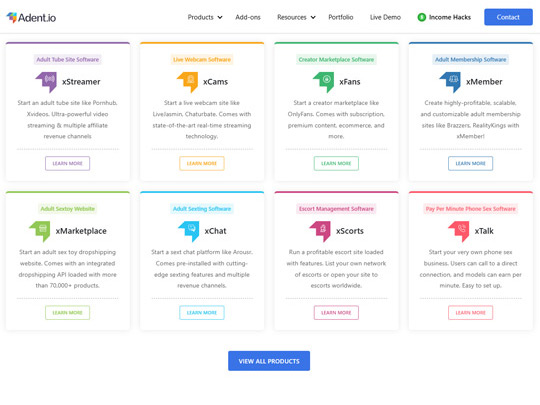Click the blue xMember icon

[450, 82]
